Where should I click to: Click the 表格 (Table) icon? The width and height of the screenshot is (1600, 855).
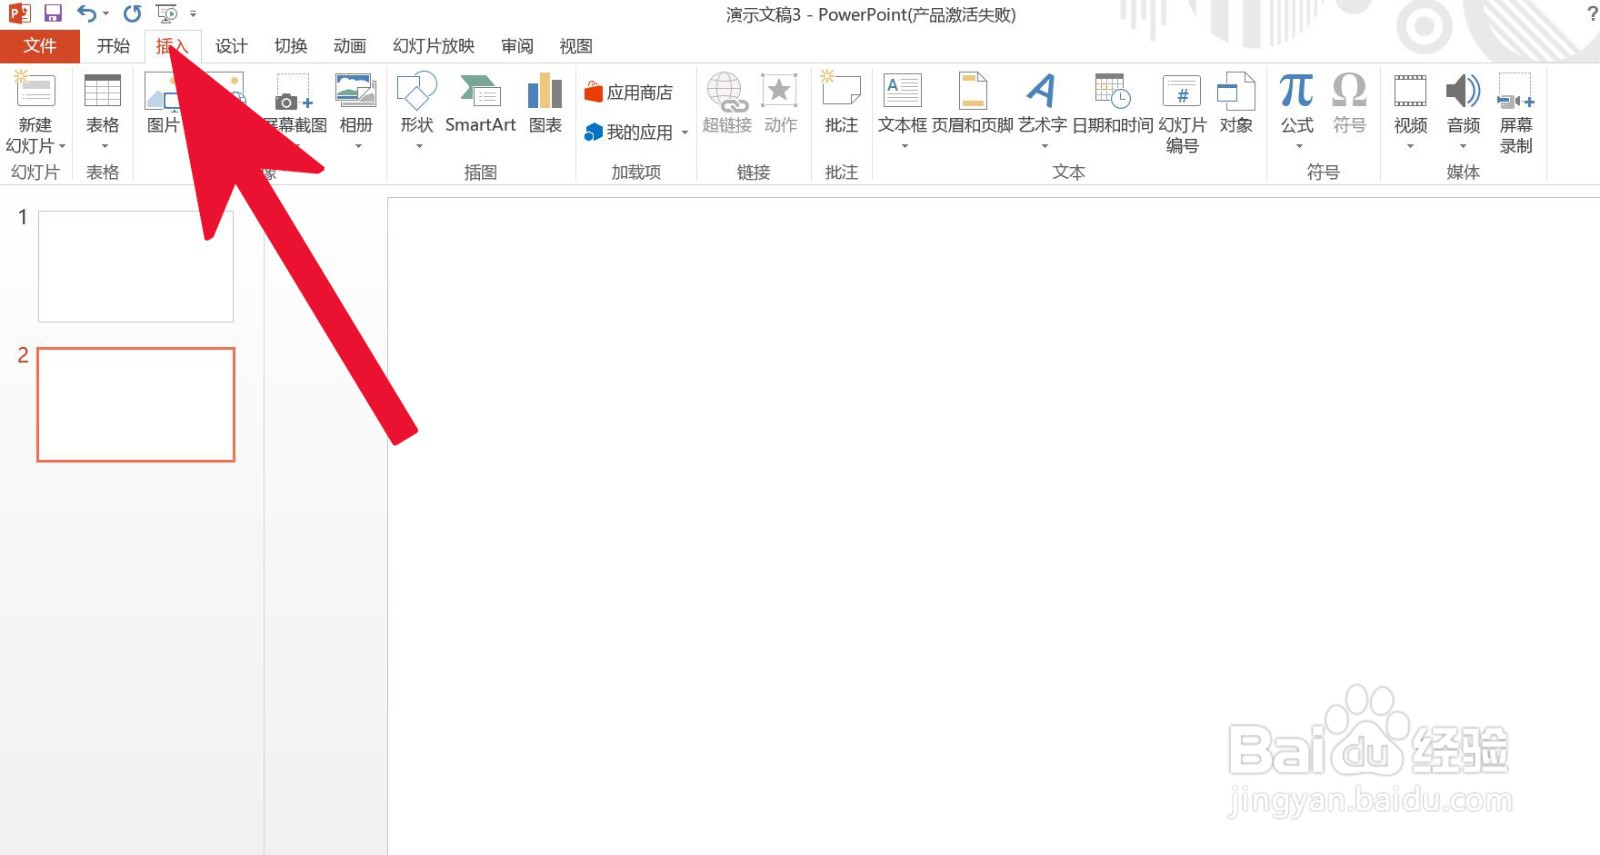pos(102,90)
